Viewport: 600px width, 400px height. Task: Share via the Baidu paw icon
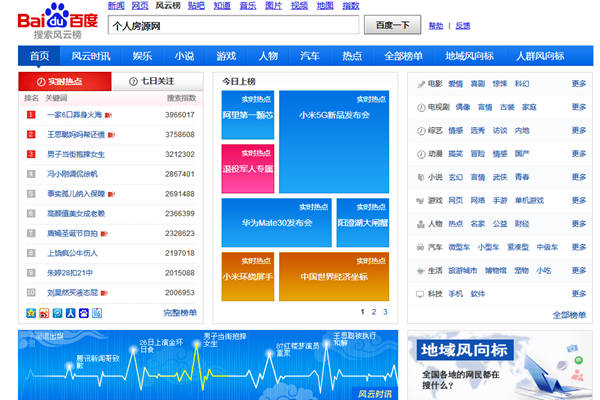(x=84, y=313)
